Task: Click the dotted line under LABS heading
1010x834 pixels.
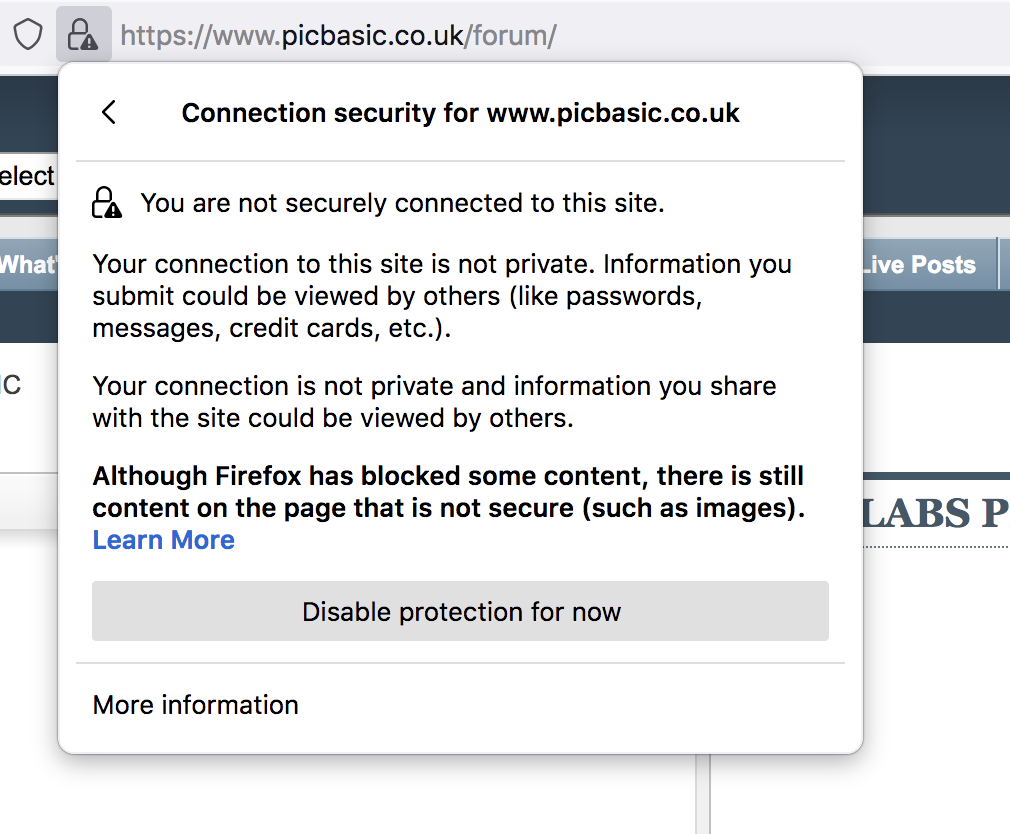Action: click(x=935, y=547)
